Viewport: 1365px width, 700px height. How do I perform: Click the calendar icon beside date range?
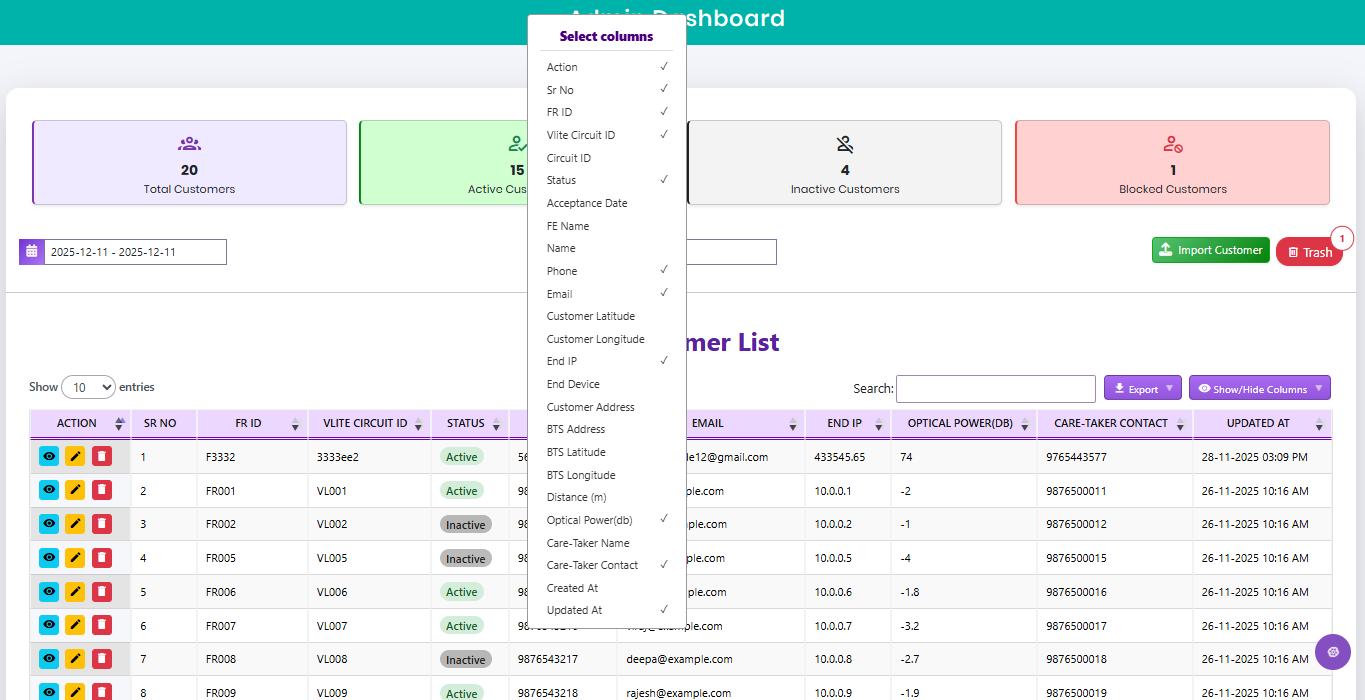(x=31, y=251)
